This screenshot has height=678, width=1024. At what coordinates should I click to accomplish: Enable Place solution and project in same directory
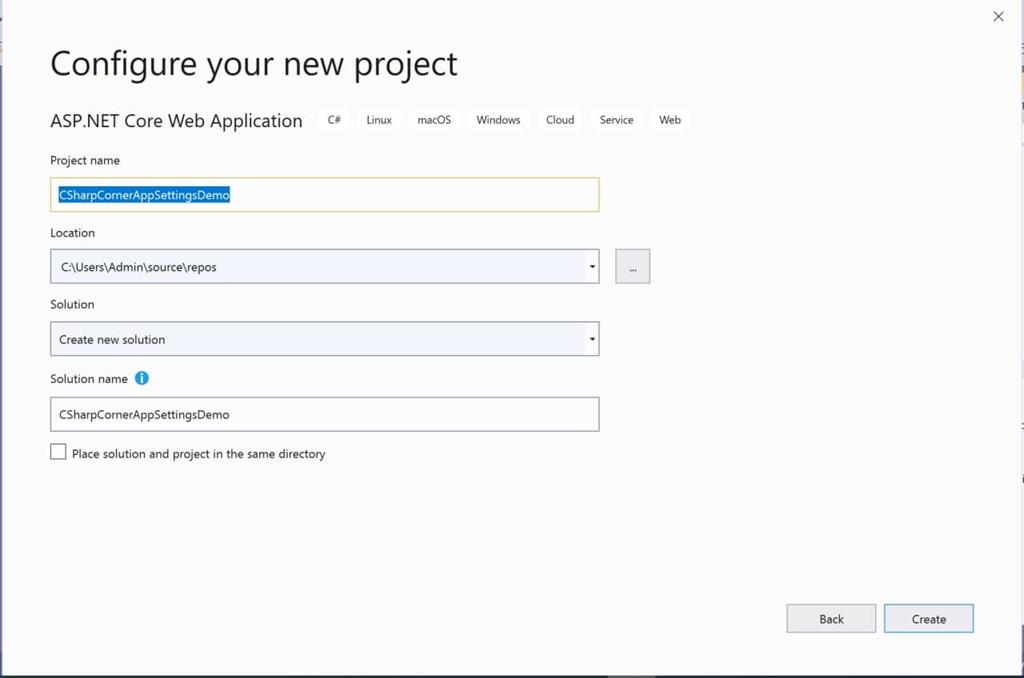(x=58, y=452)
